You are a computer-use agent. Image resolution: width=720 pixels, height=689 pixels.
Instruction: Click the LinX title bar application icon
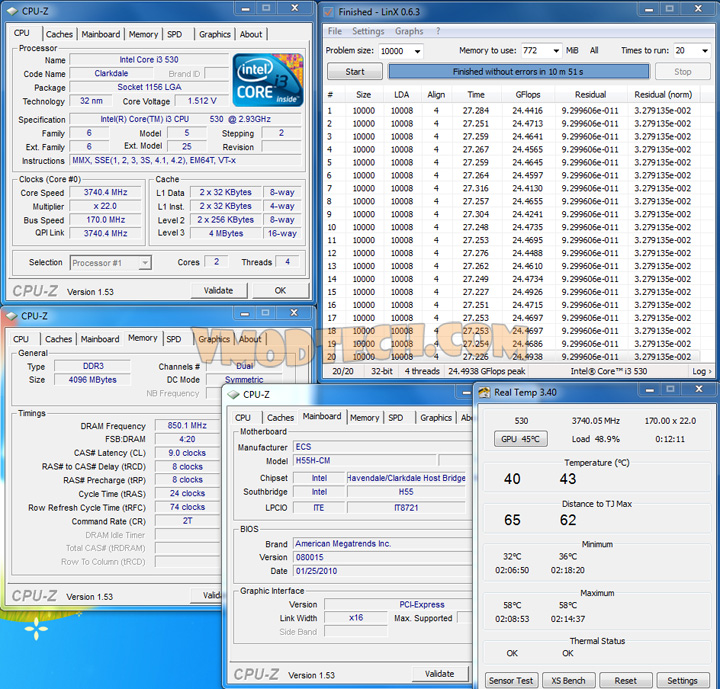pyautogui.click(x=328, y=12)
